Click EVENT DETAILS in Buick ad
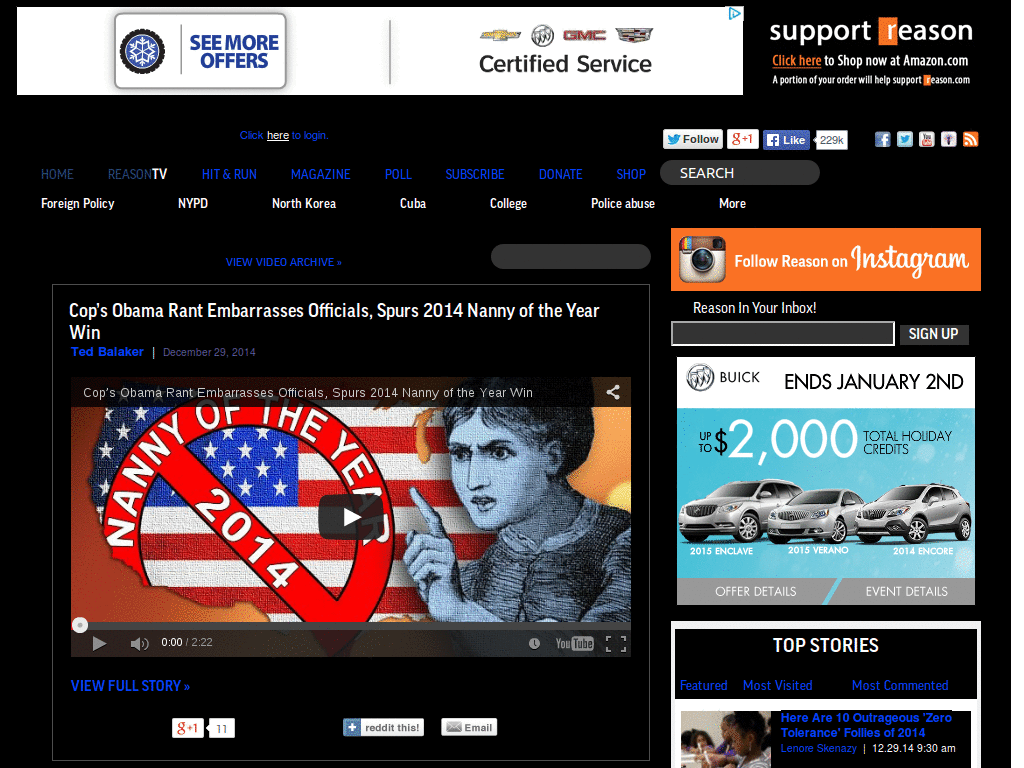Image resolution: width=1024 pixels, height=768 pixels. pos(906,591)
